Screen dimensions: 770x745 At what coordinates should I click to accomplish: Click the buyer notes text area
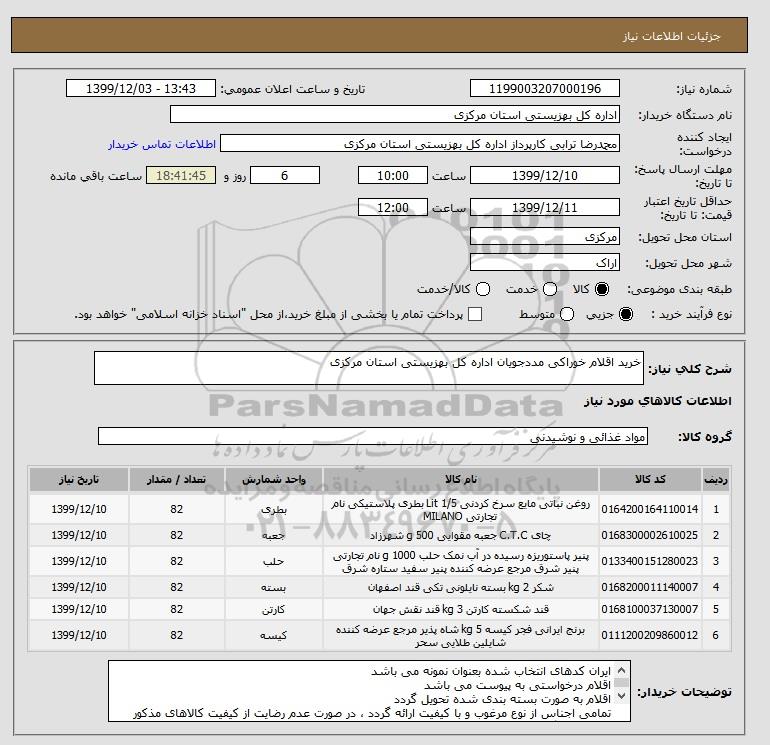[369, 691]
